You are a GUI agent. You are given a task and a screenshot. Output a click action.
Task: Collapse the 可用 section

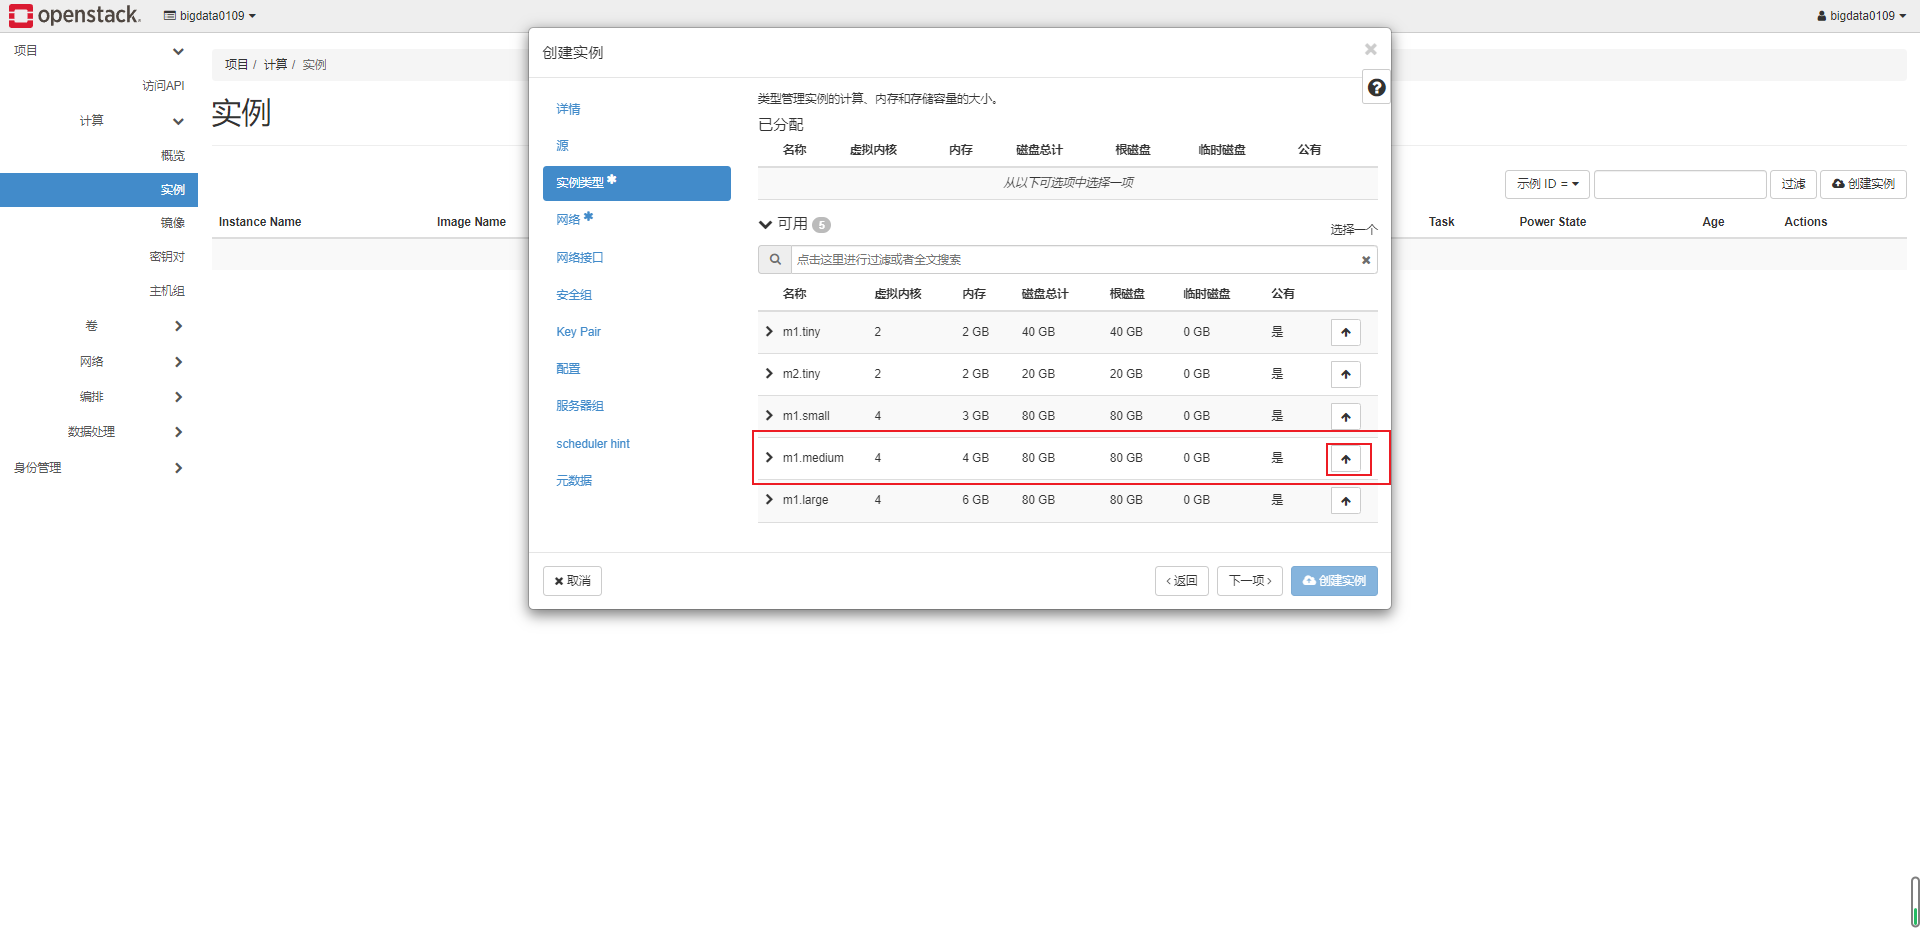pos(765,224)
